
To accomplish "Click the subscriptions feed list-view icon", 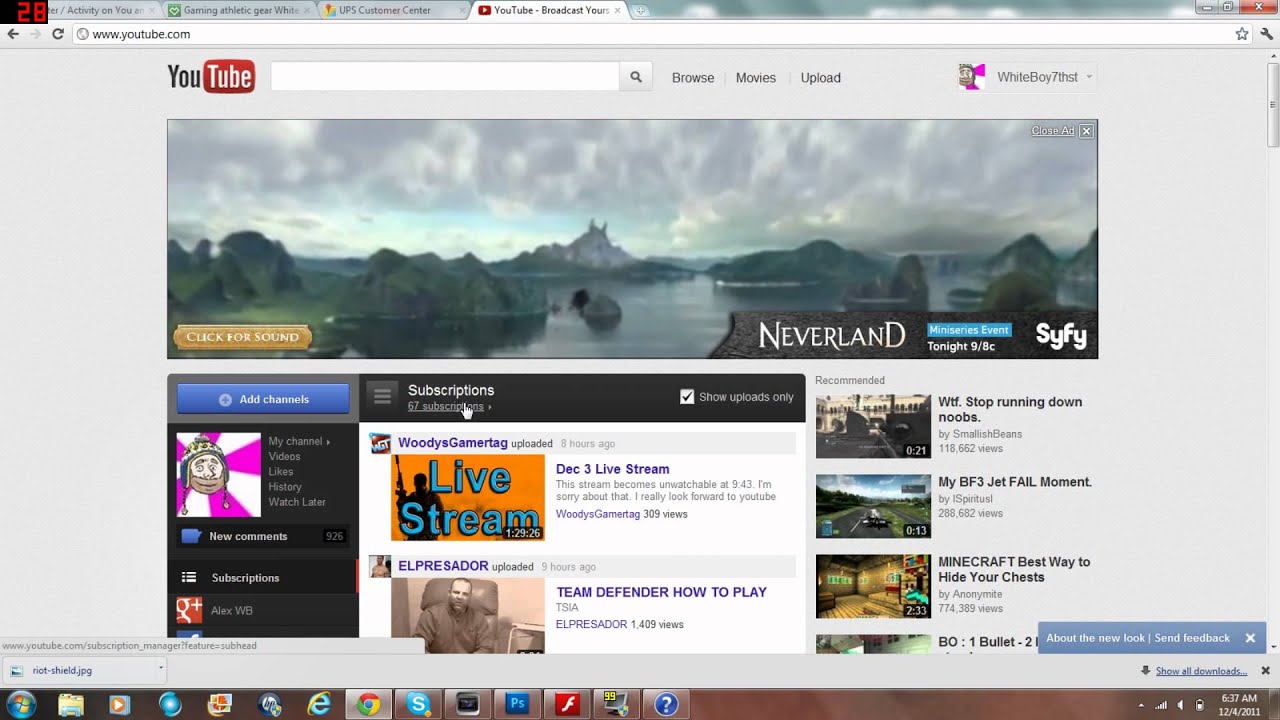I will pos(382,397).
